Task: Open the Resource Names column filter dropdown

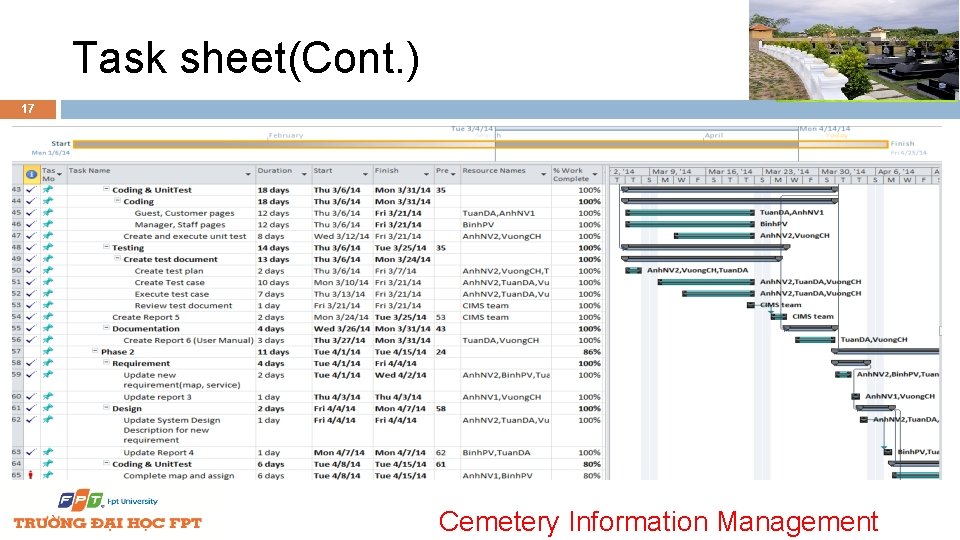Action: coord(544,174)
